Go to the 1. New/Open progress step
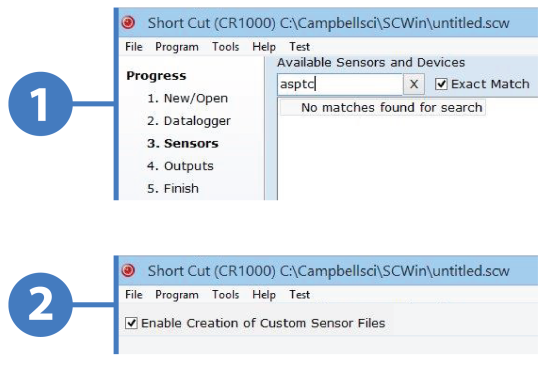Screen dimensions: 550x368 [188, 98]
